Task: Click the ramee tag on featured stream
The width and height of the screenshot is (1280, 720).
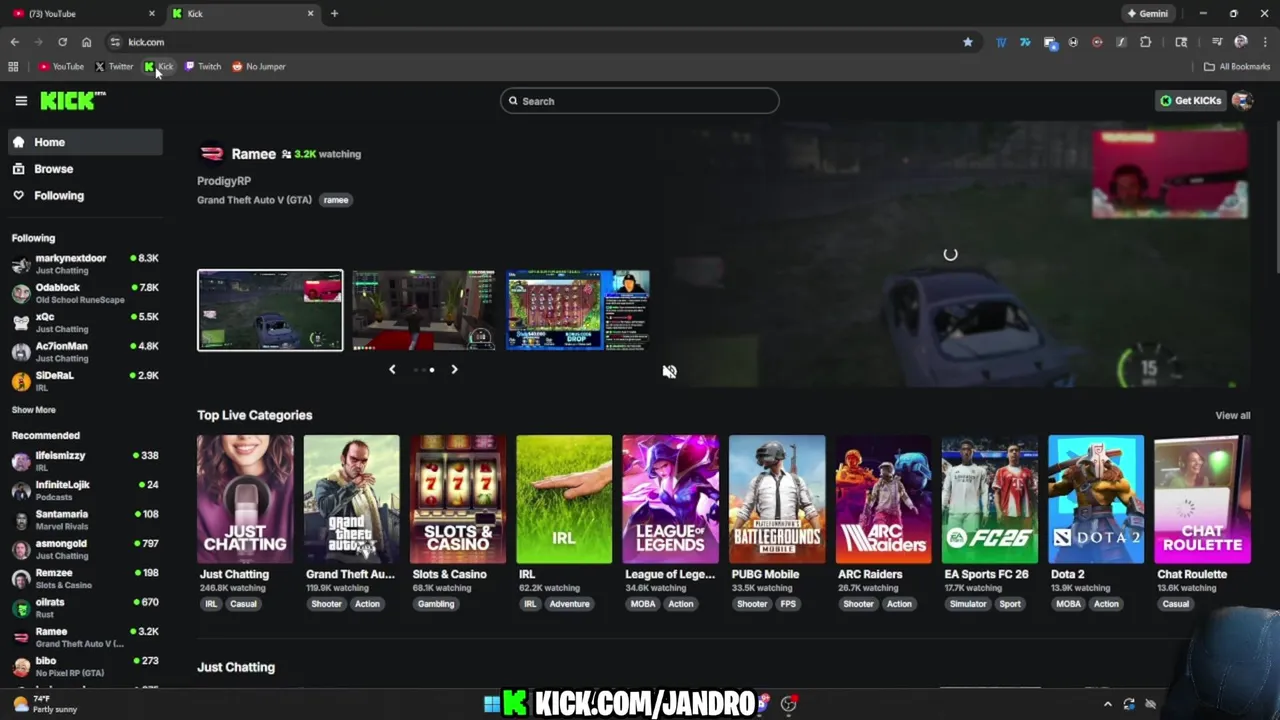Action: click(336, 200)
